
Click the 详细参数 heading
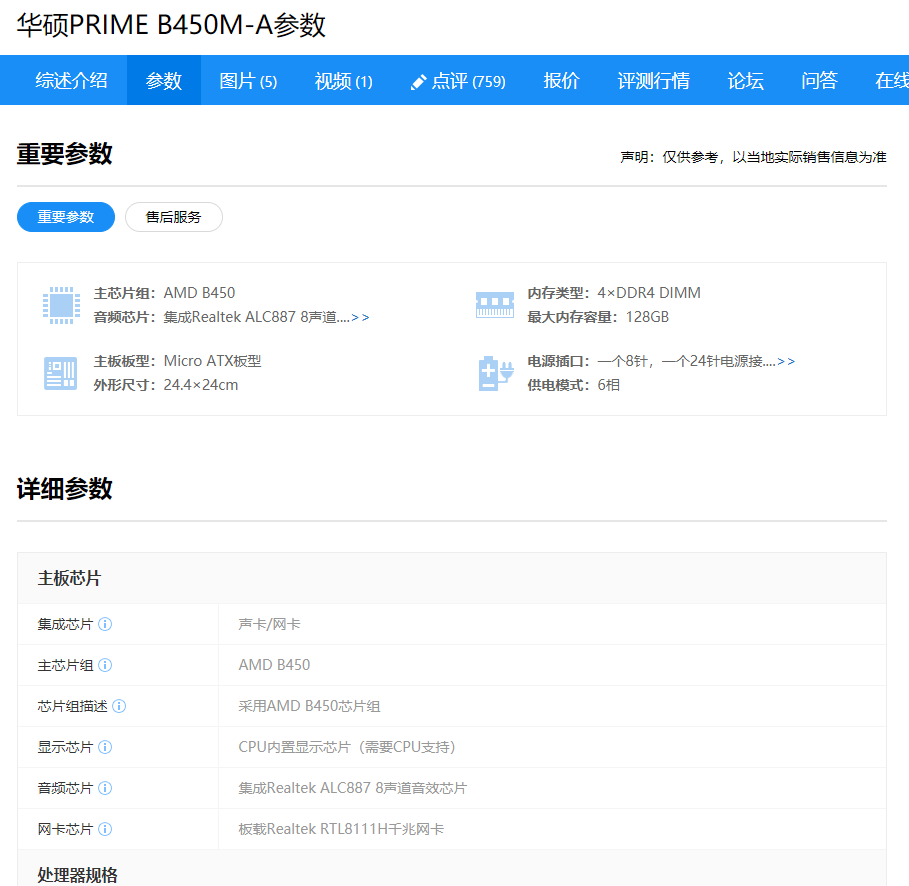[x=64, y=489]
